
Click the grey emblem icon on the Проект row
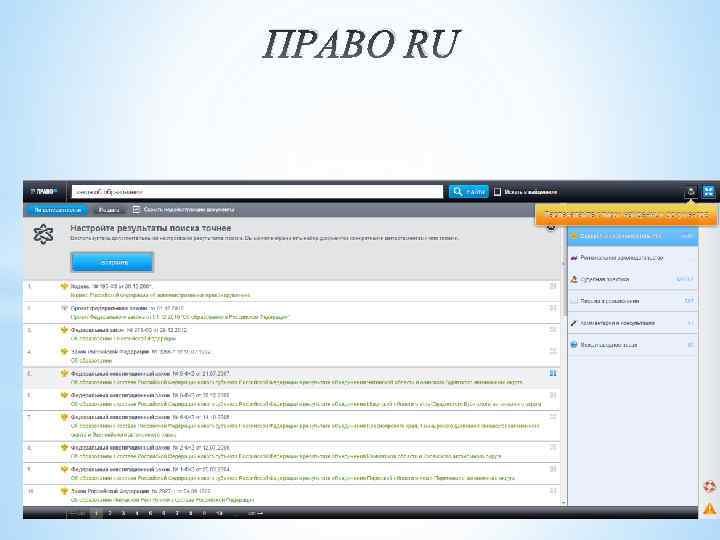64,308
